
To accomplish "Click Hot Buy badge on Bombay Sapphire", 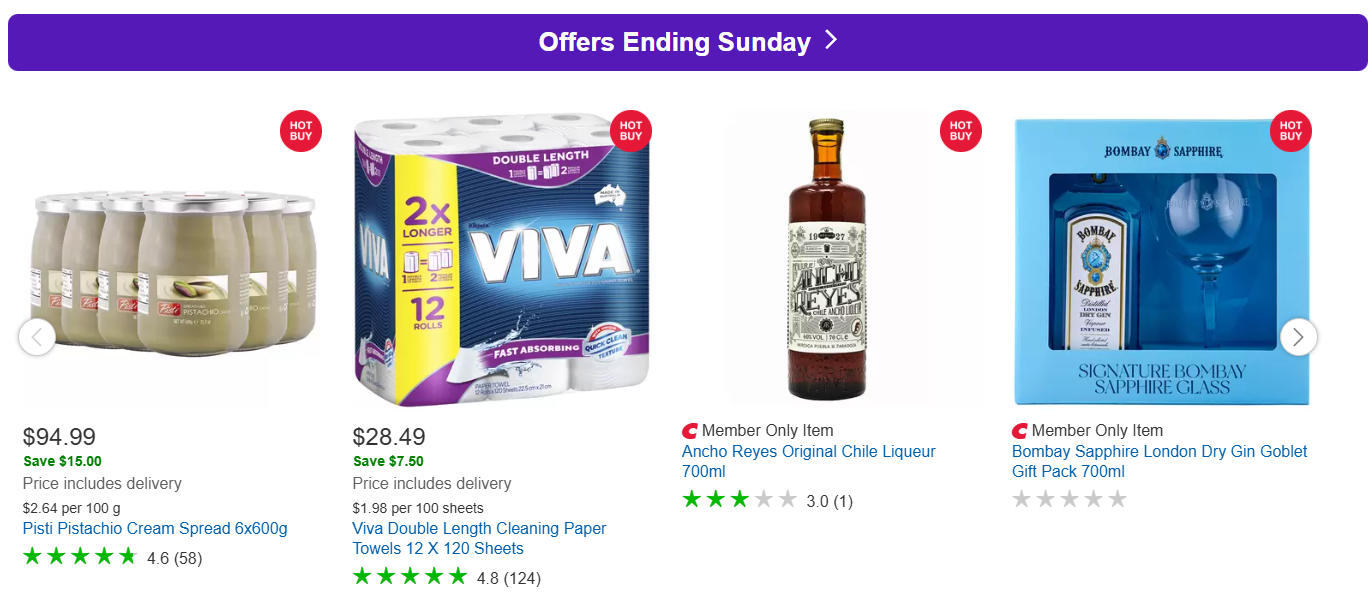I will pos(1291,131).
